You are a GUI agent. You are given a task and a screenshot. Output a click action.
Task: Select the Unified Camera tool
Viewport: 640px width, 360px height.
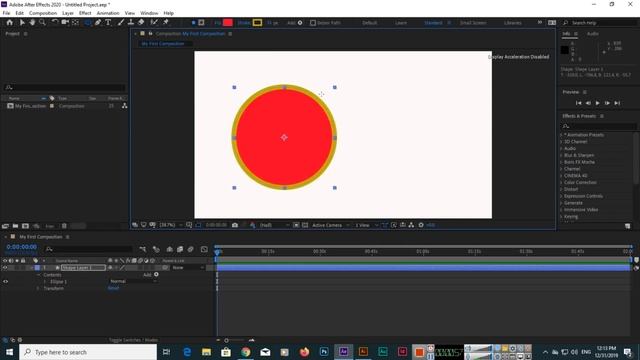(x=65, y=22)
